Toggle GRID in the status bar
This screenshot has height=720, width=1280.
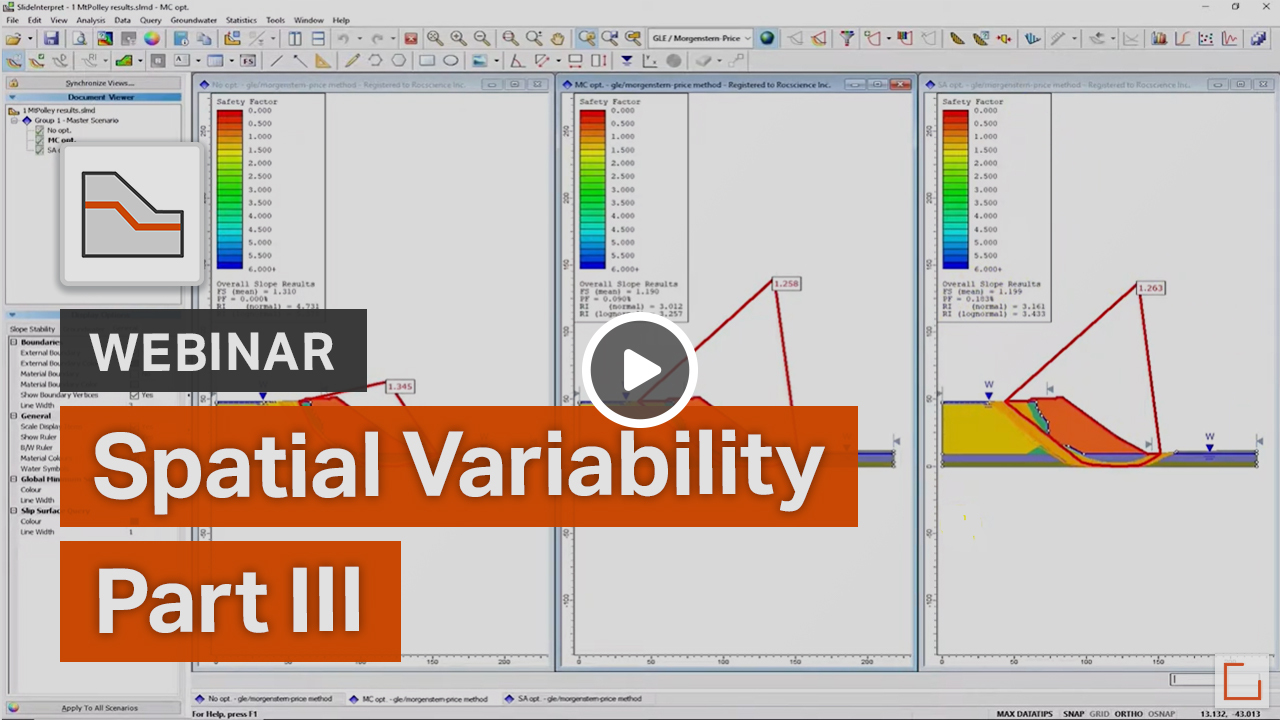(x=1100, y=713)
